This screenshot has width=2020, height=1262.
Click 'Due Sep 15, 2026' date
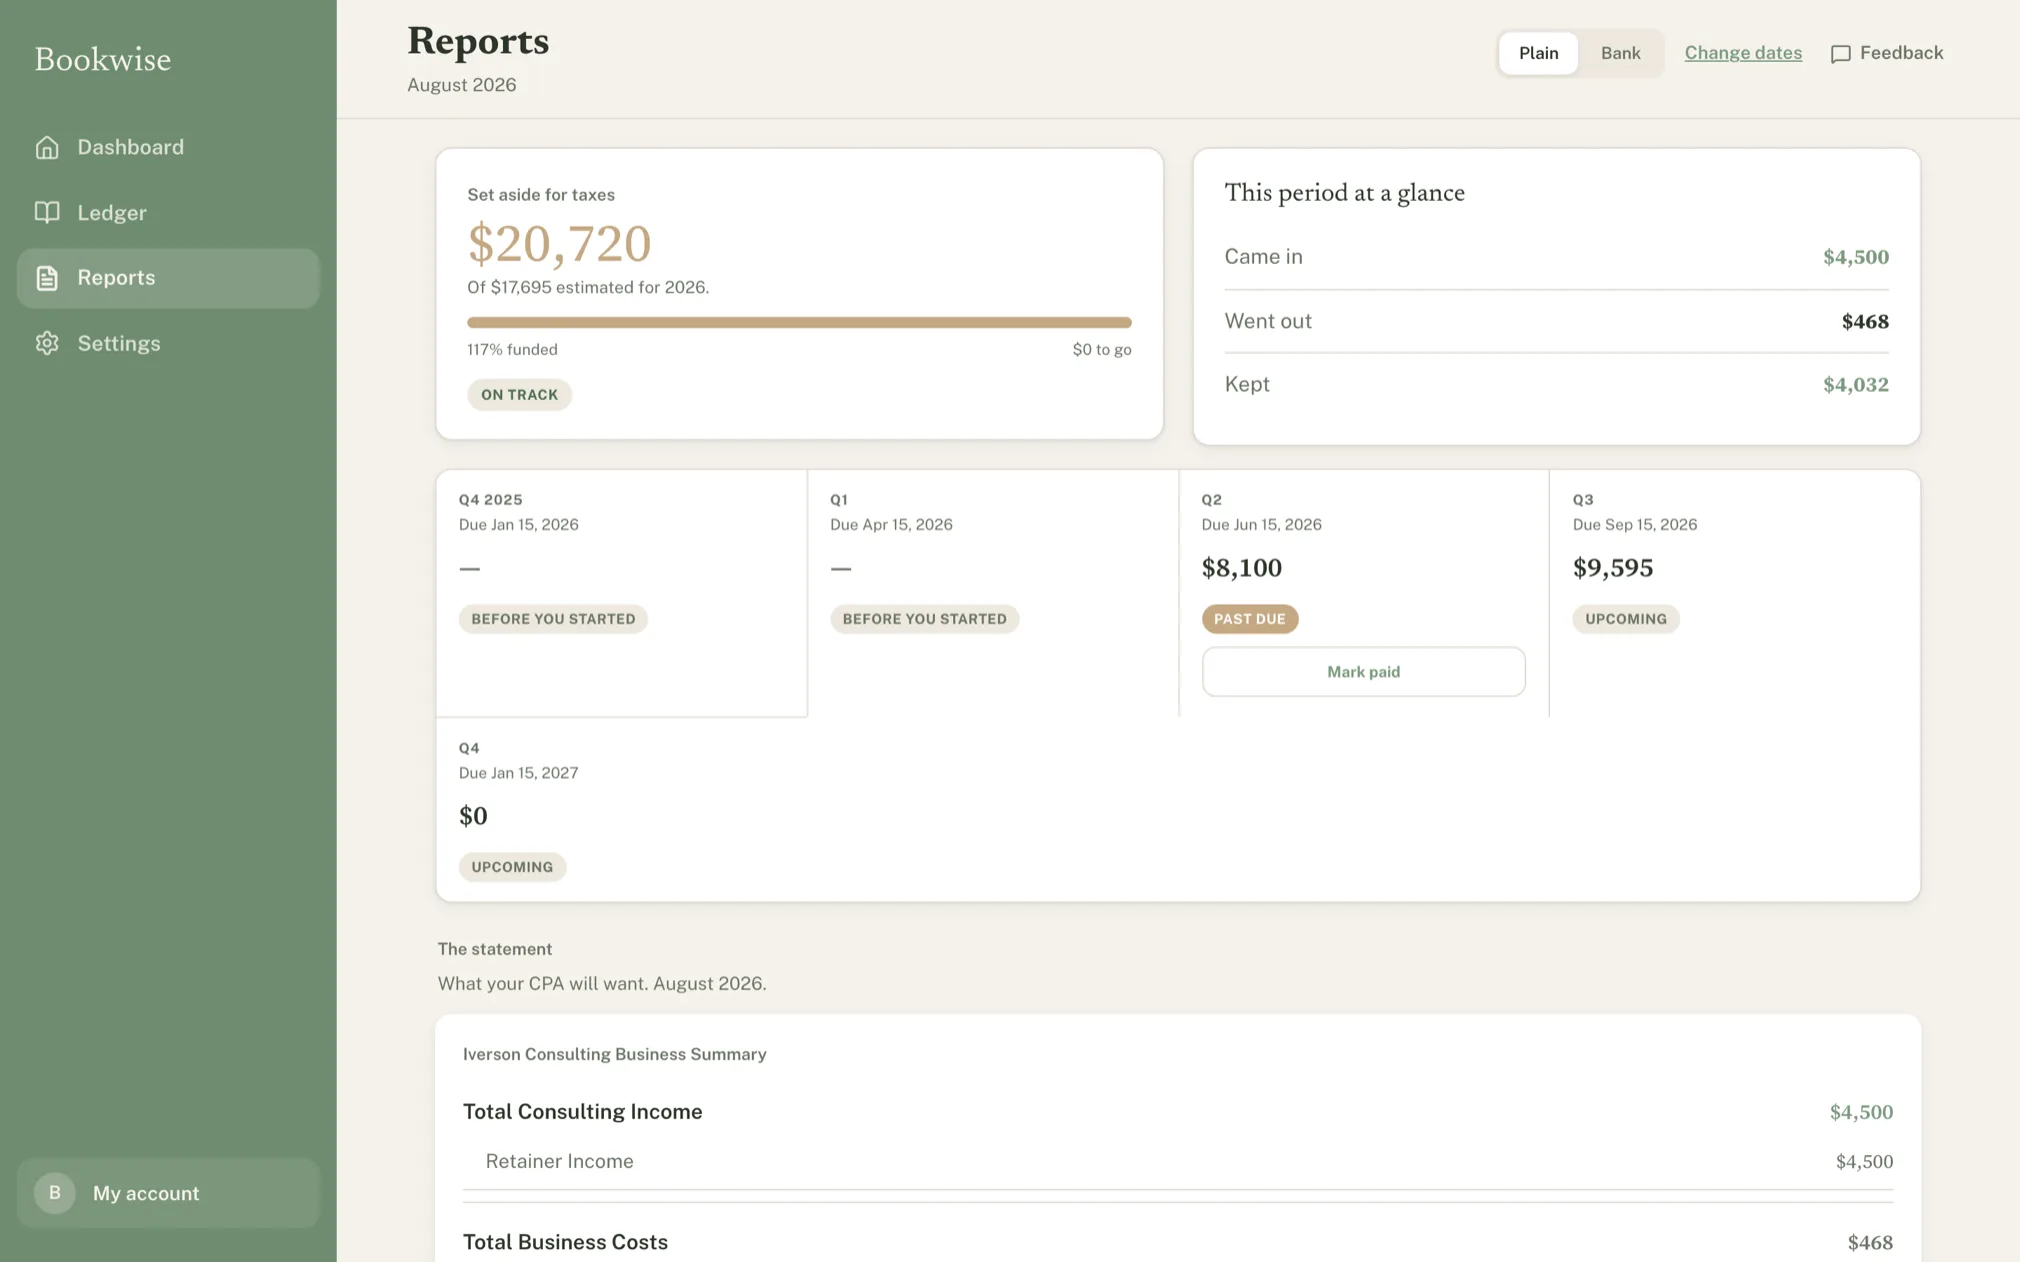(1634, 524)
